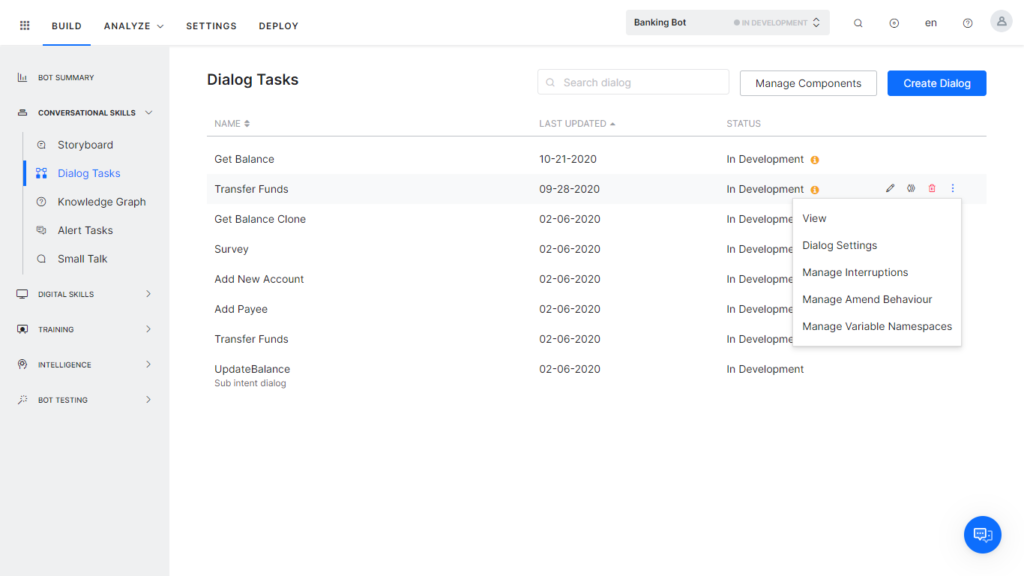
Task: Expand the Analyze menu dropdown
Action: point(133,26)
